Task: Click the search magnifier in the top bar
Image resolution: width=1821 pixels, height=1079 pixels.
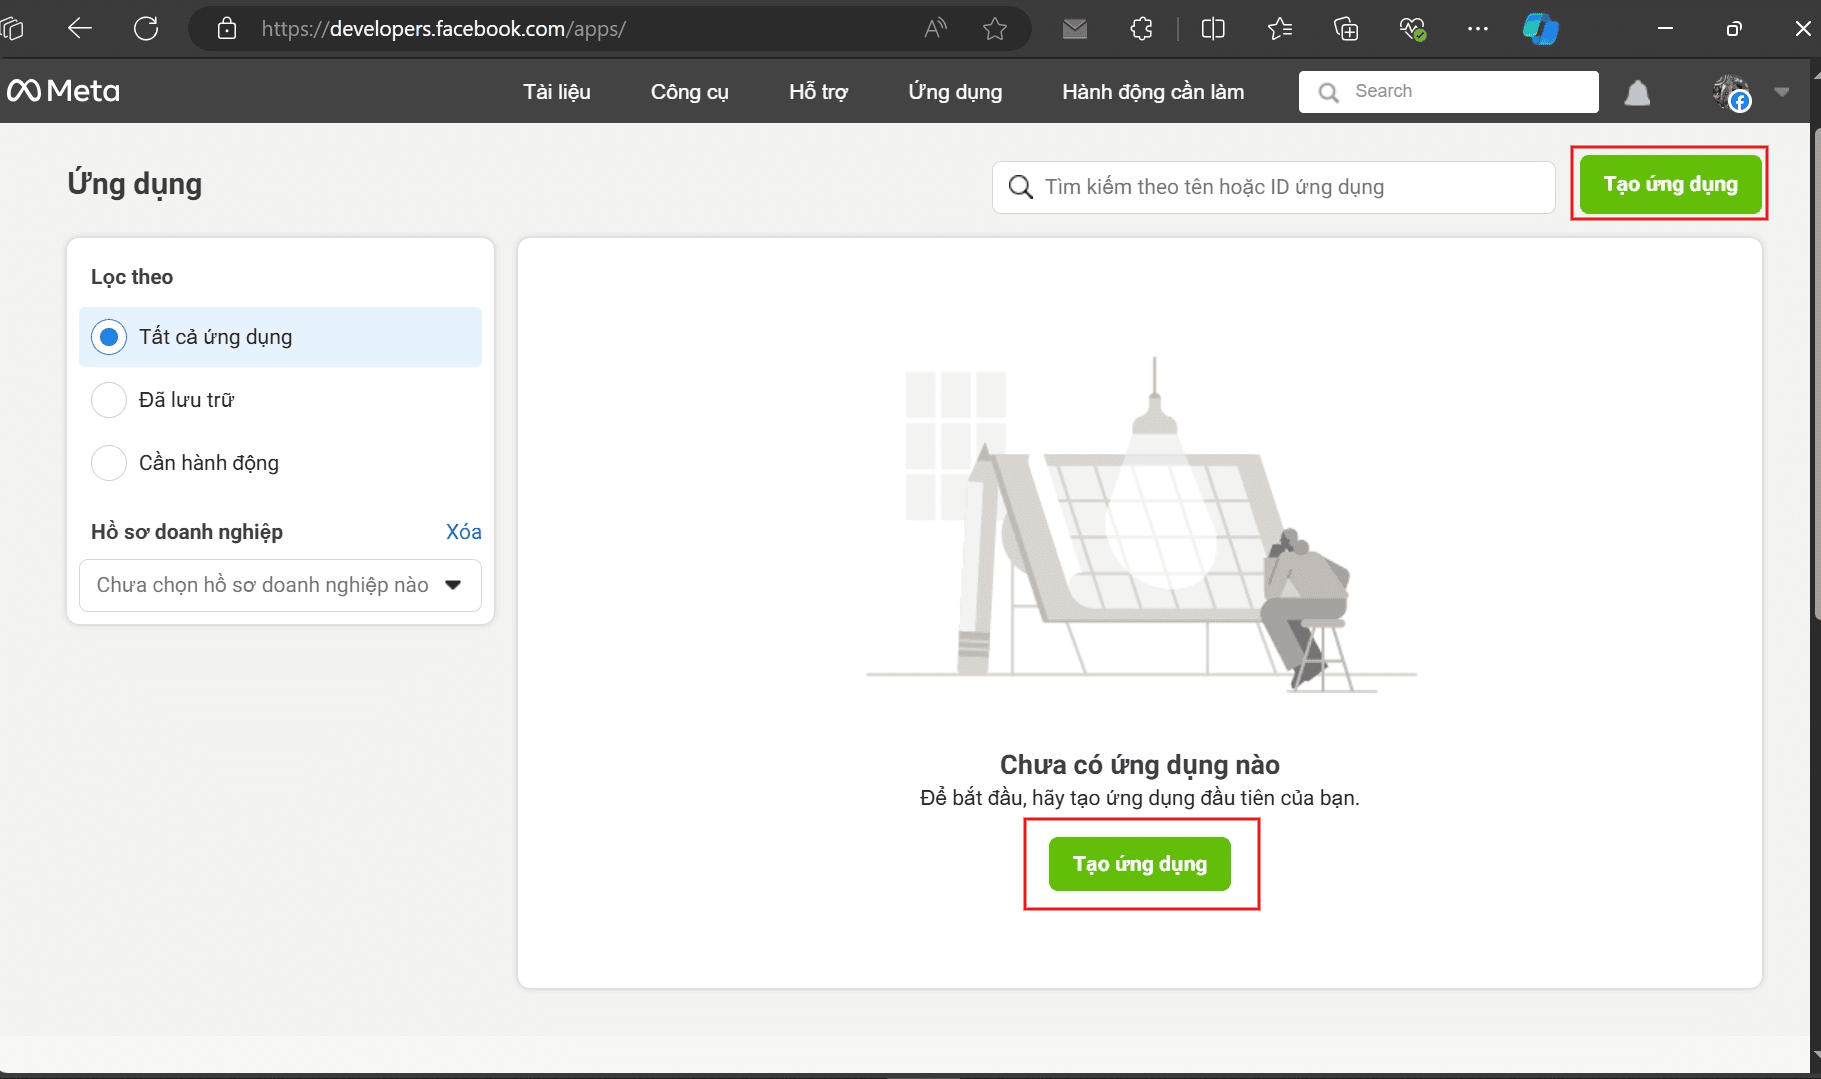Action: point(1328,92)
